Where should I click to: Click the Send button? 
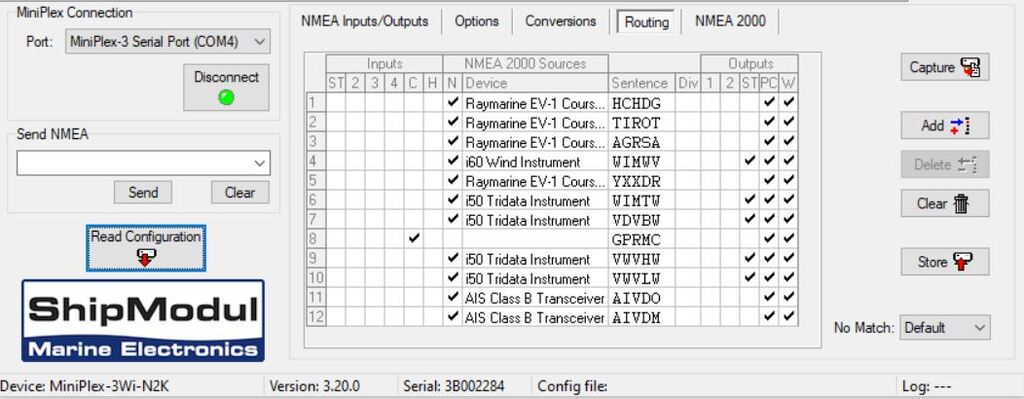pos(143,193)
